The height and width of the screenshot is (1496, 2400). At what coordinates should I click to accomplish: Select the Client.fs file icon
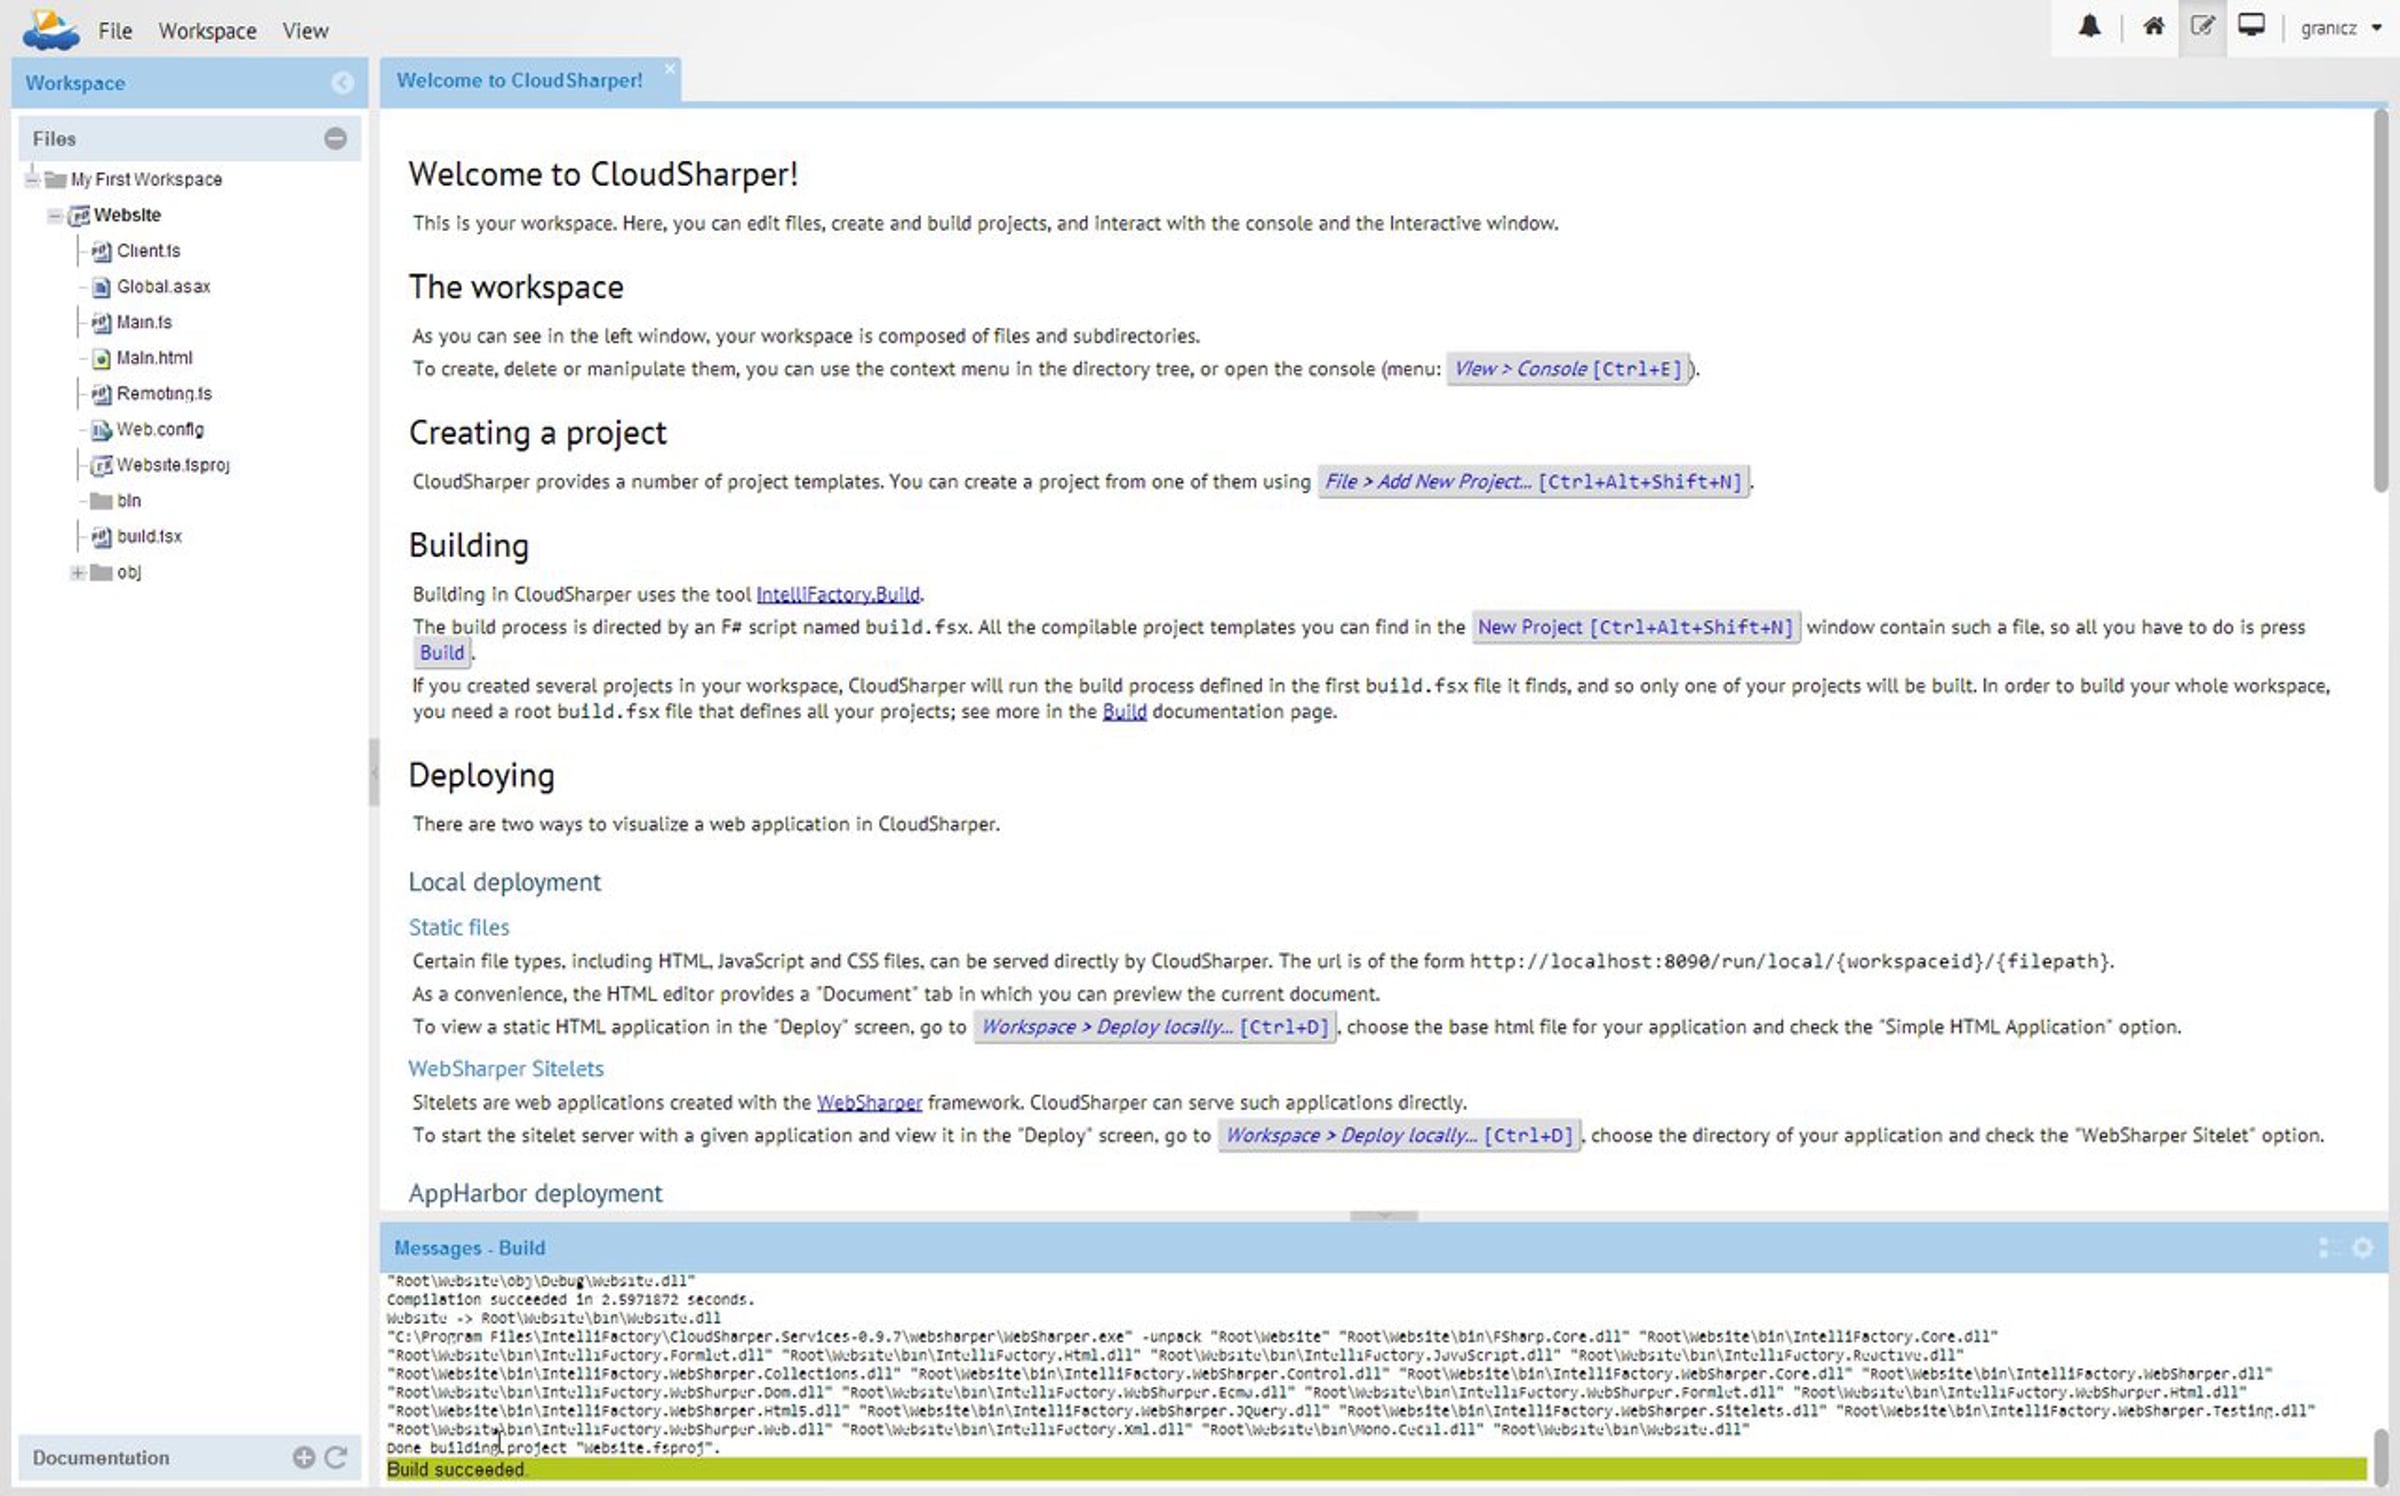coord(101,251)
